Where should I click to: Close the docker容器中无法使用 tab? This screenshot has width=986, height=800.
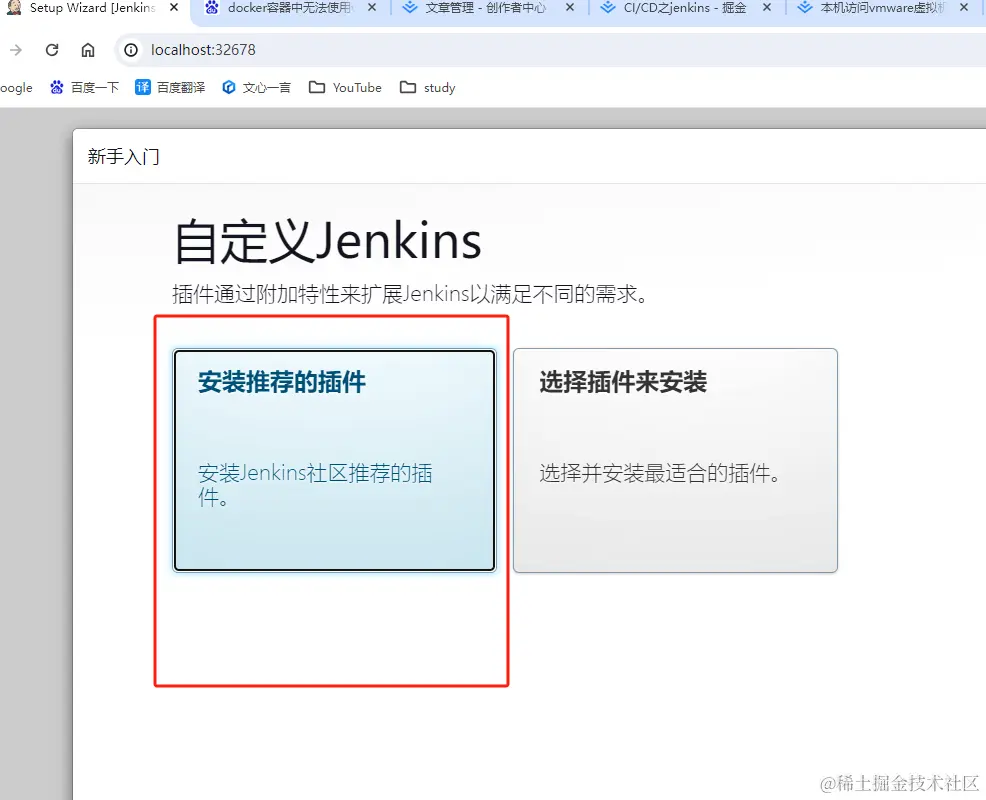click(372, 8)
